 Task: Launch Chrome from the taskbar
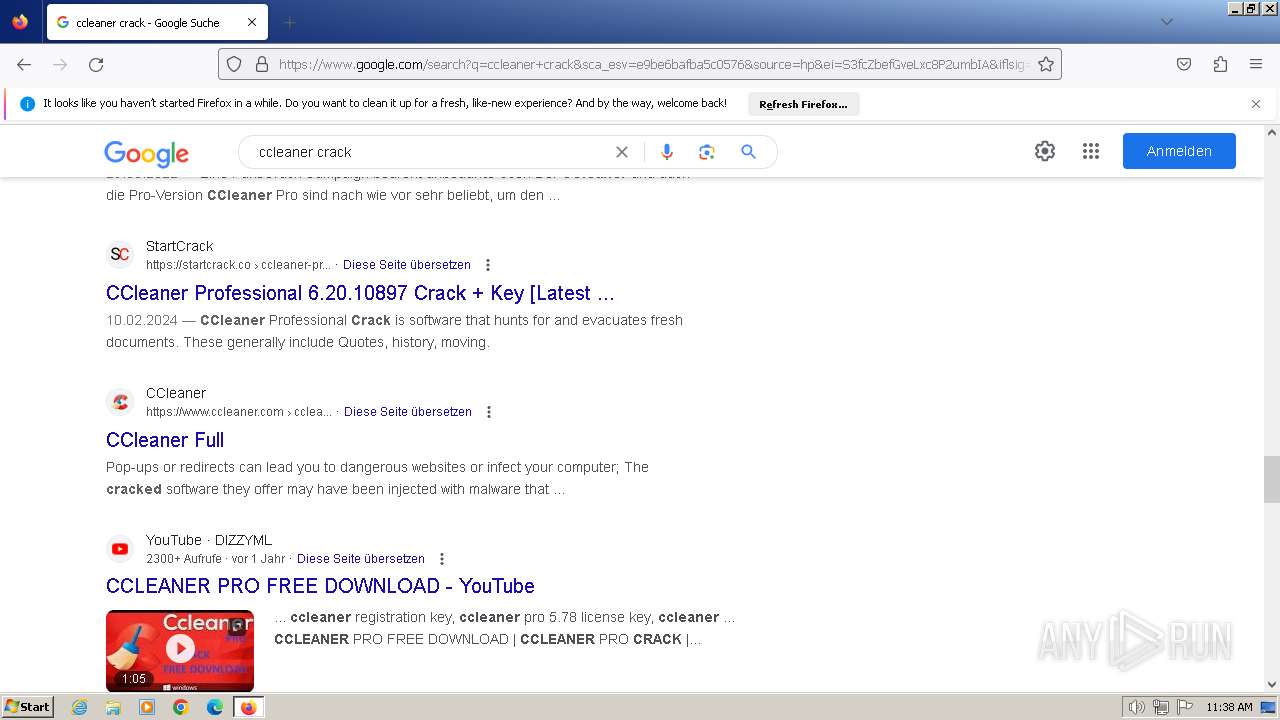point(181,707)
